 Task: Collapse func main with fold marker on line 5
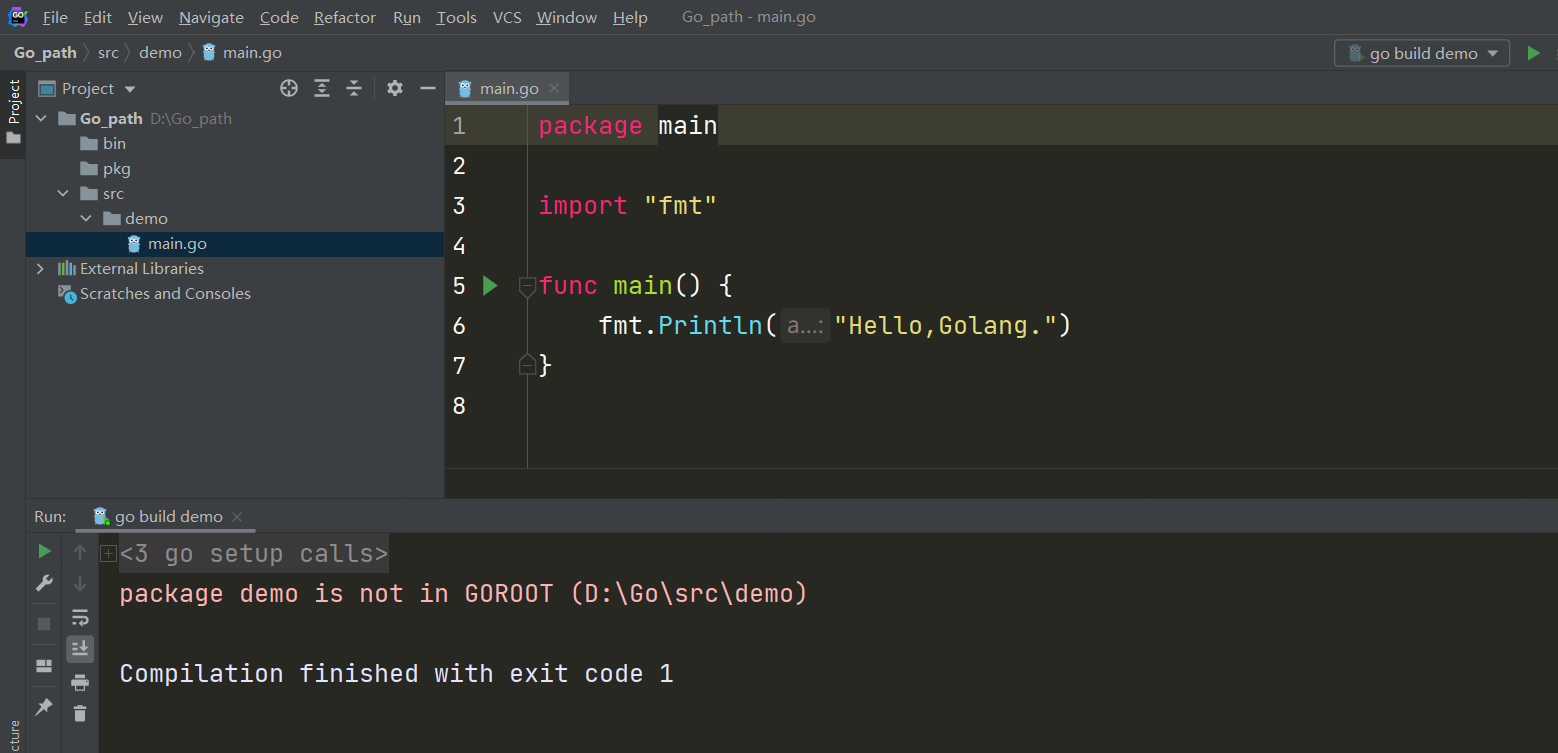[527, 286]
